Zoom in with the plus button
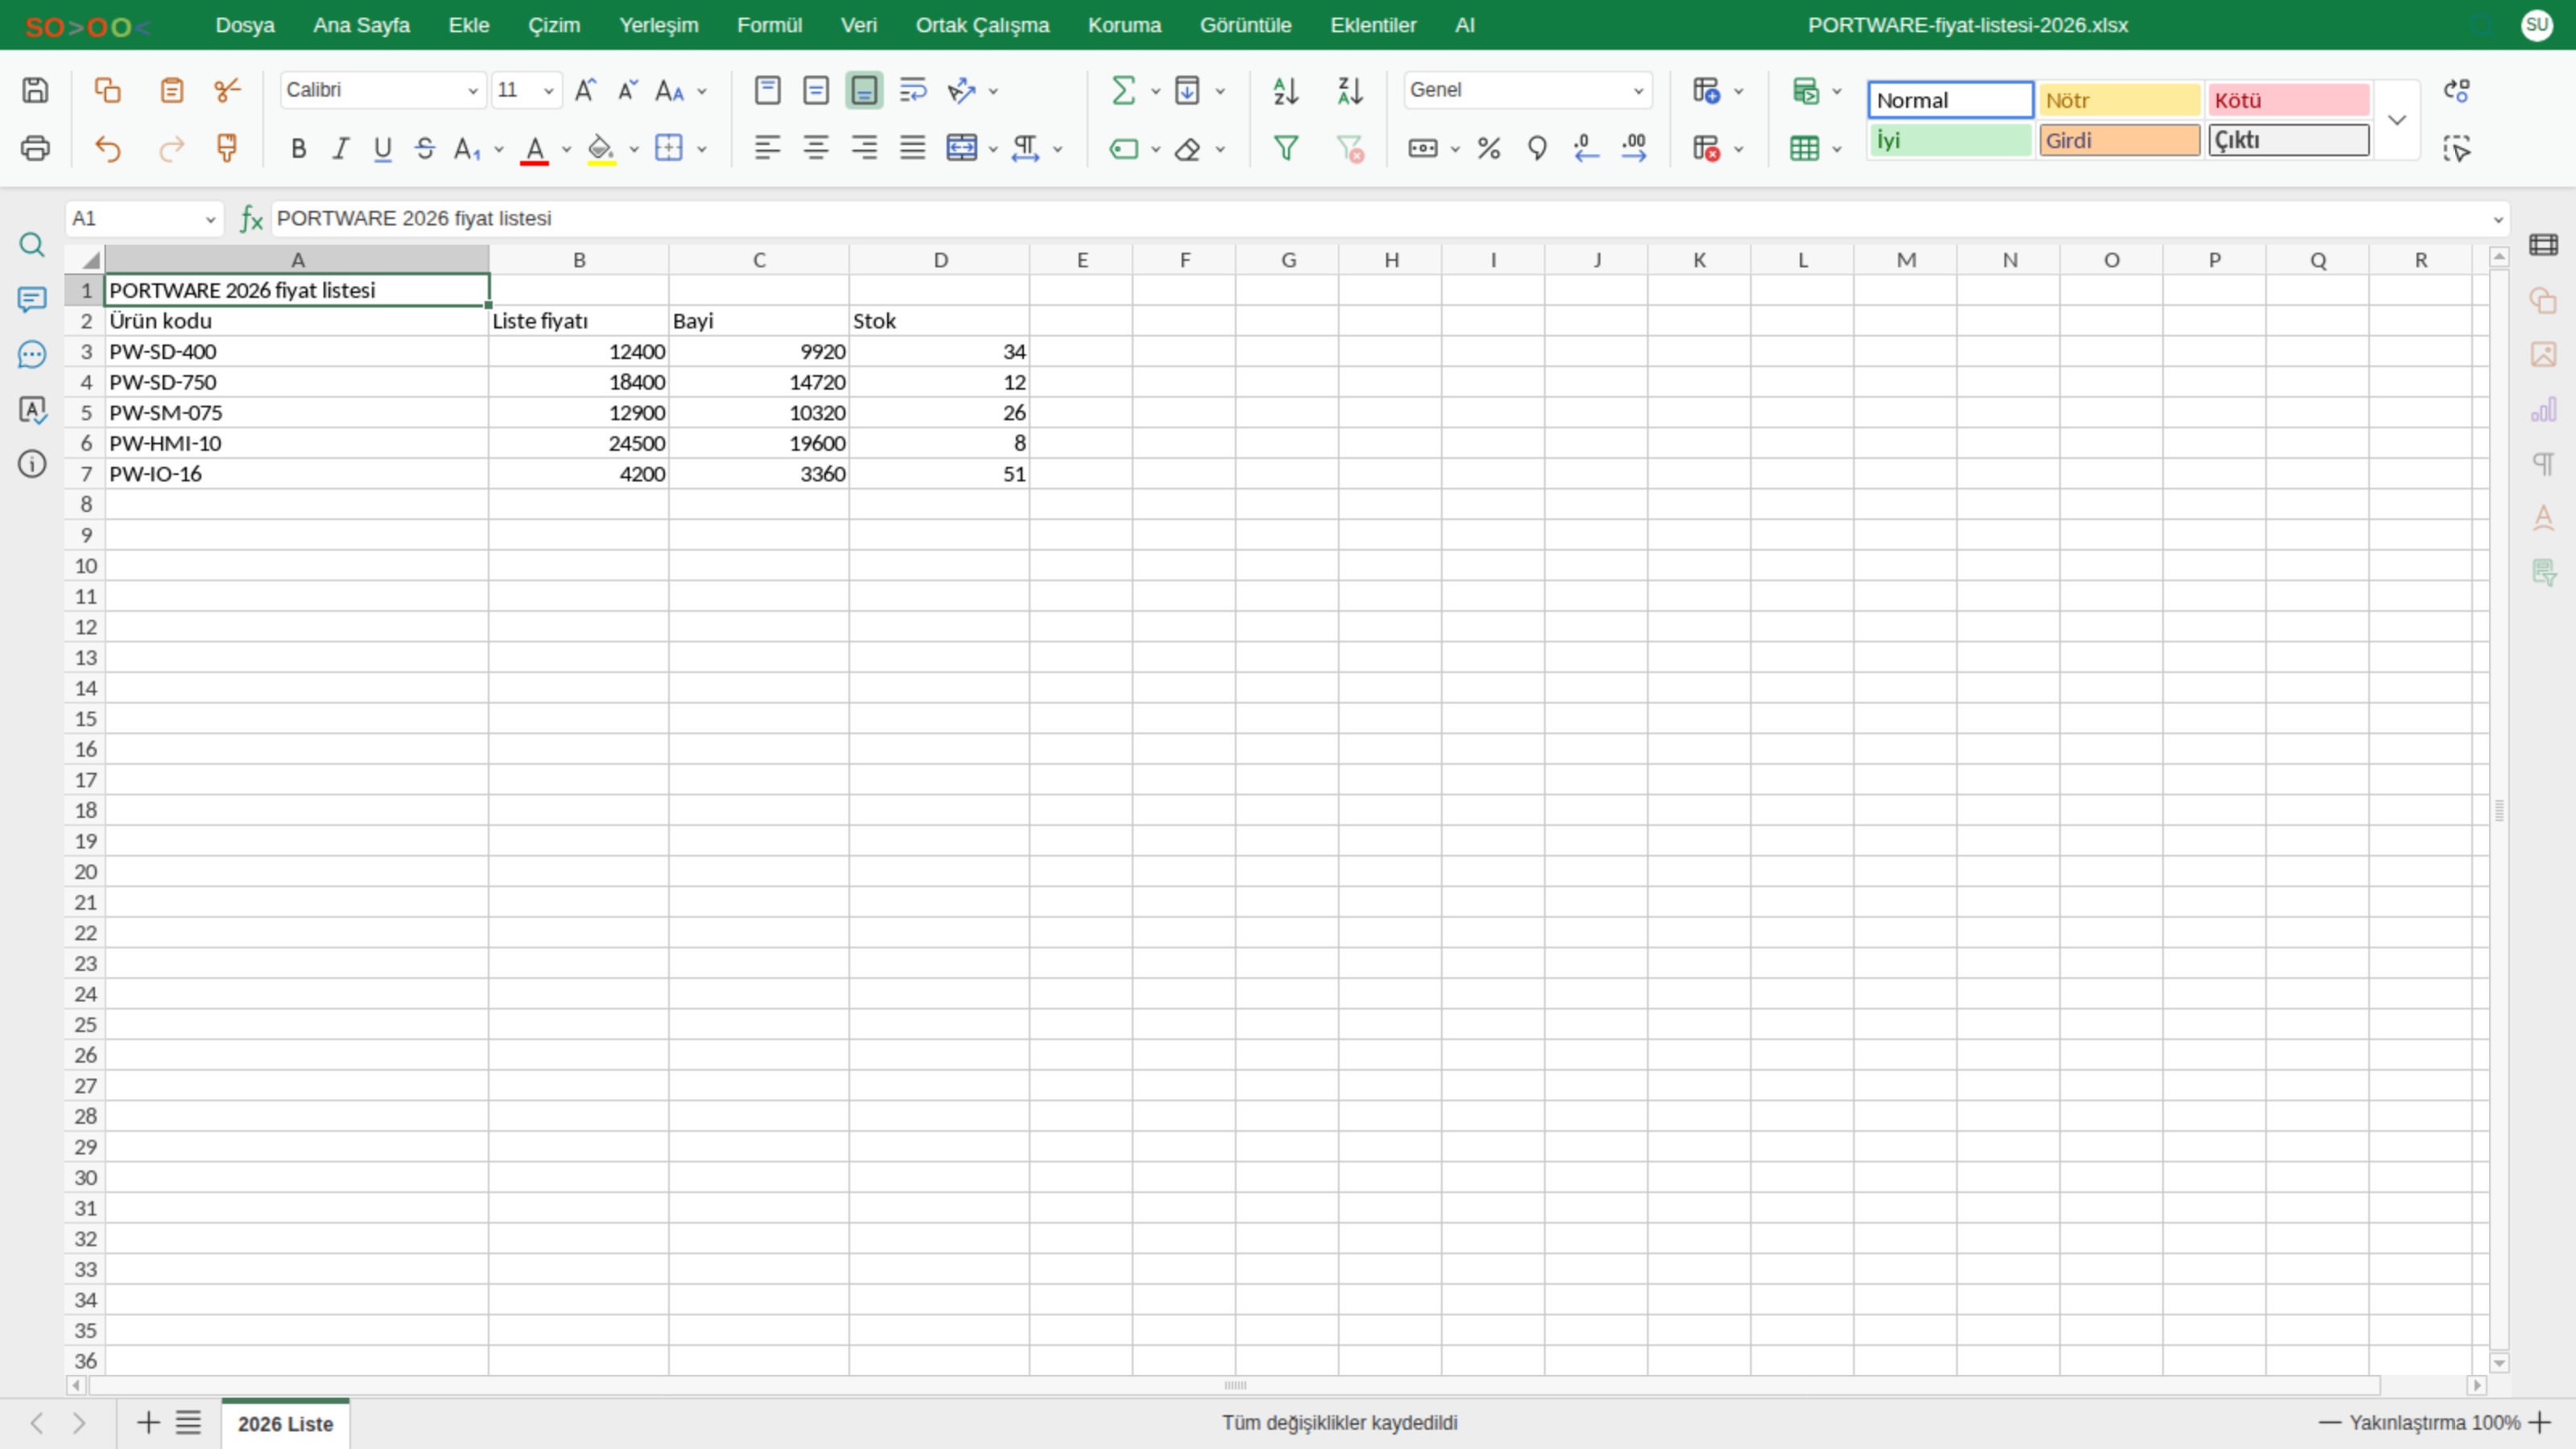2576x1449 pixels. 2540,1422
